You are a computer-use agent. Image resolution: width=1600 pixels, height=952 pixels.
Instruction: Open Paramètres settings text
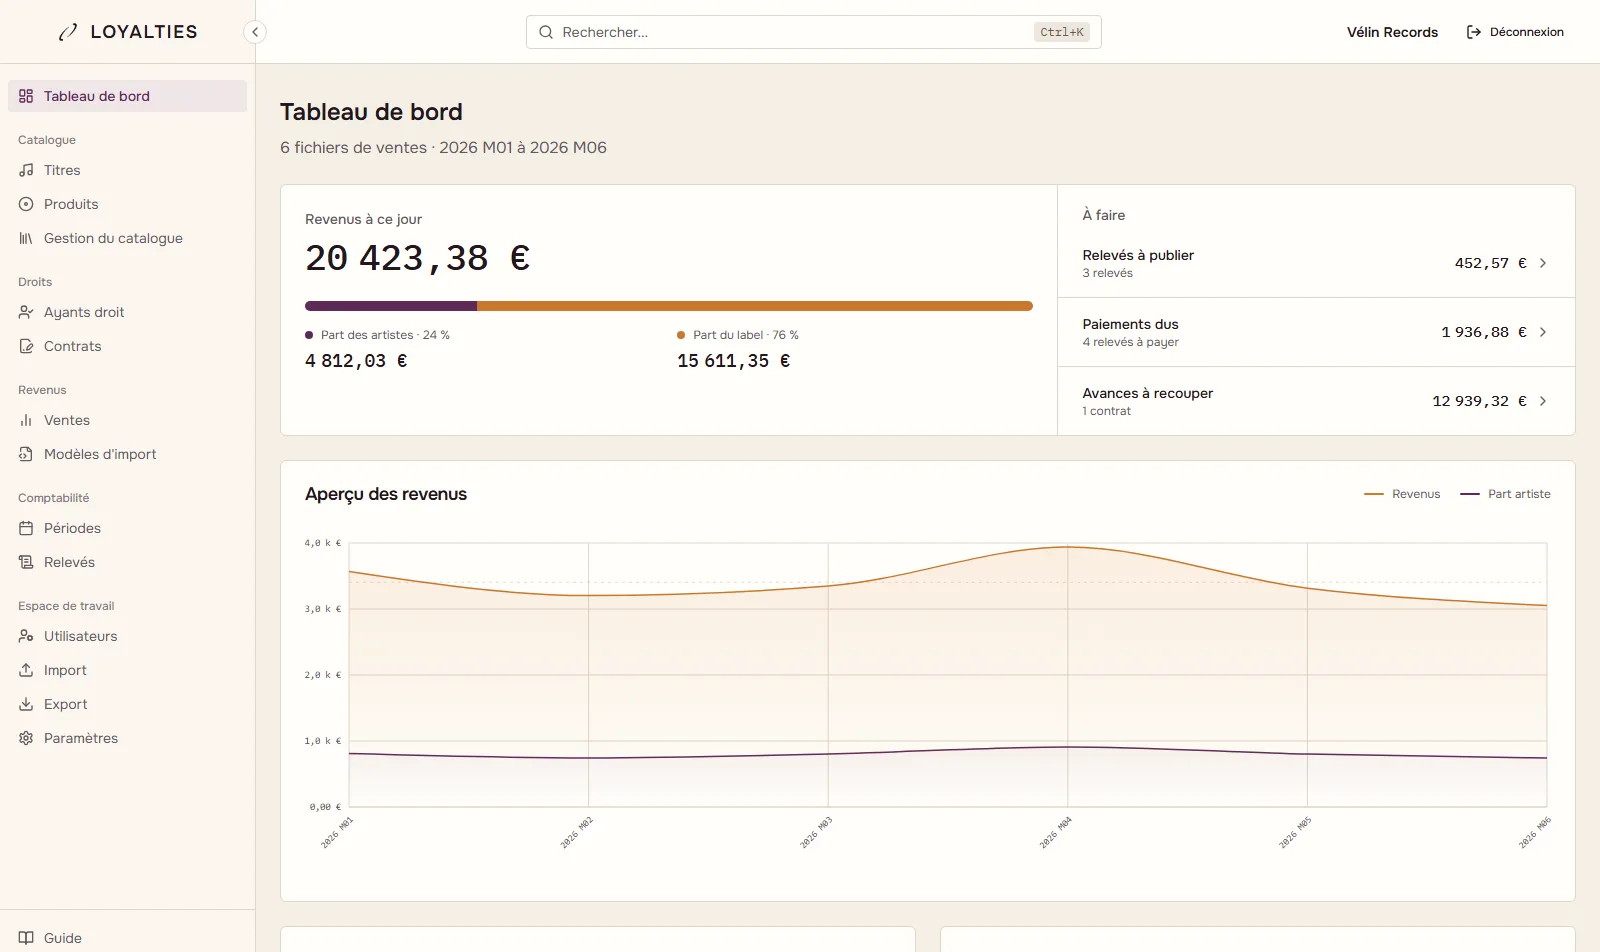tap(81, 738)
